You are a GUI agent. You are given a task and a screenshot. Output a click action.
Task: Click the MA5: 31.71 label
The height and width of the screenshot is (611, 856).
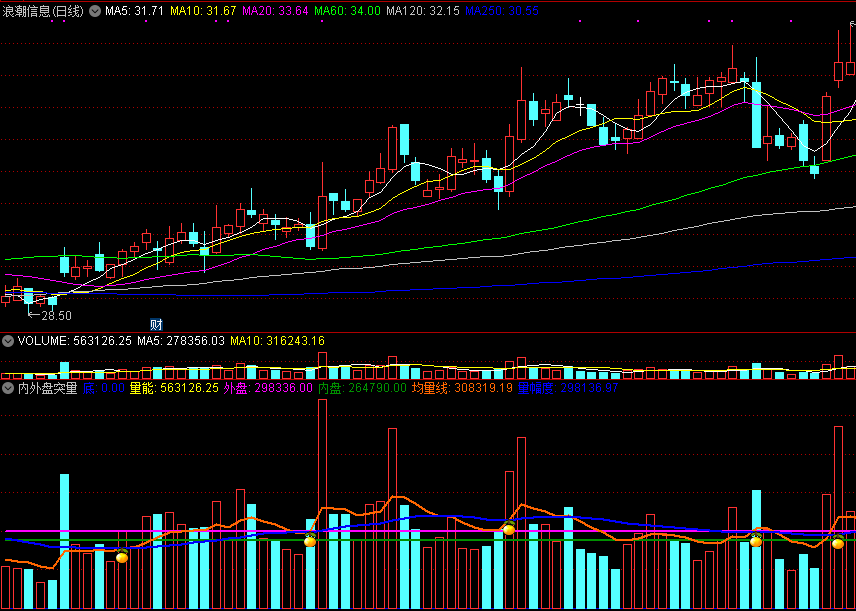(135, 11)
